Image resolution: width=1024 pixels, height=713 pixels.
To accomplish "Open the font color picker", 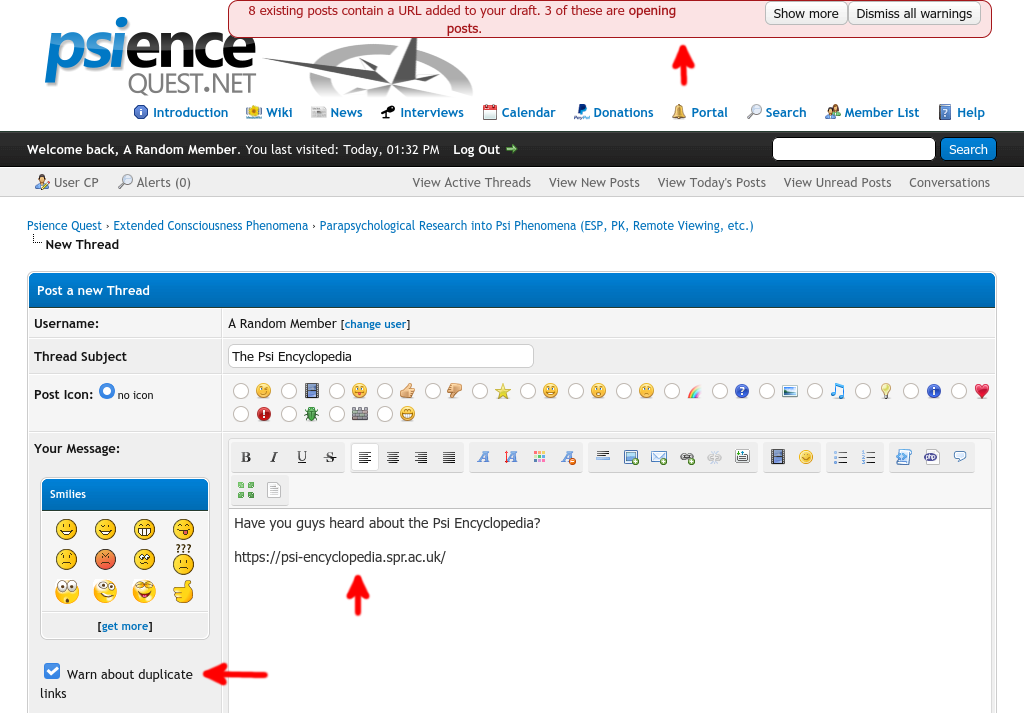I will tap(540, 458).
